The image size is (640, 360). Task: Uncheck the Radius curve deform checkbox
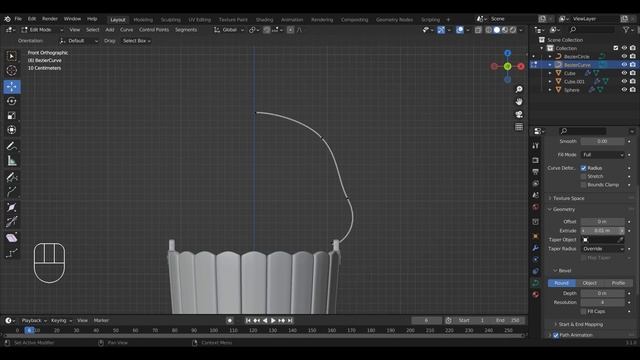(583, 168)
